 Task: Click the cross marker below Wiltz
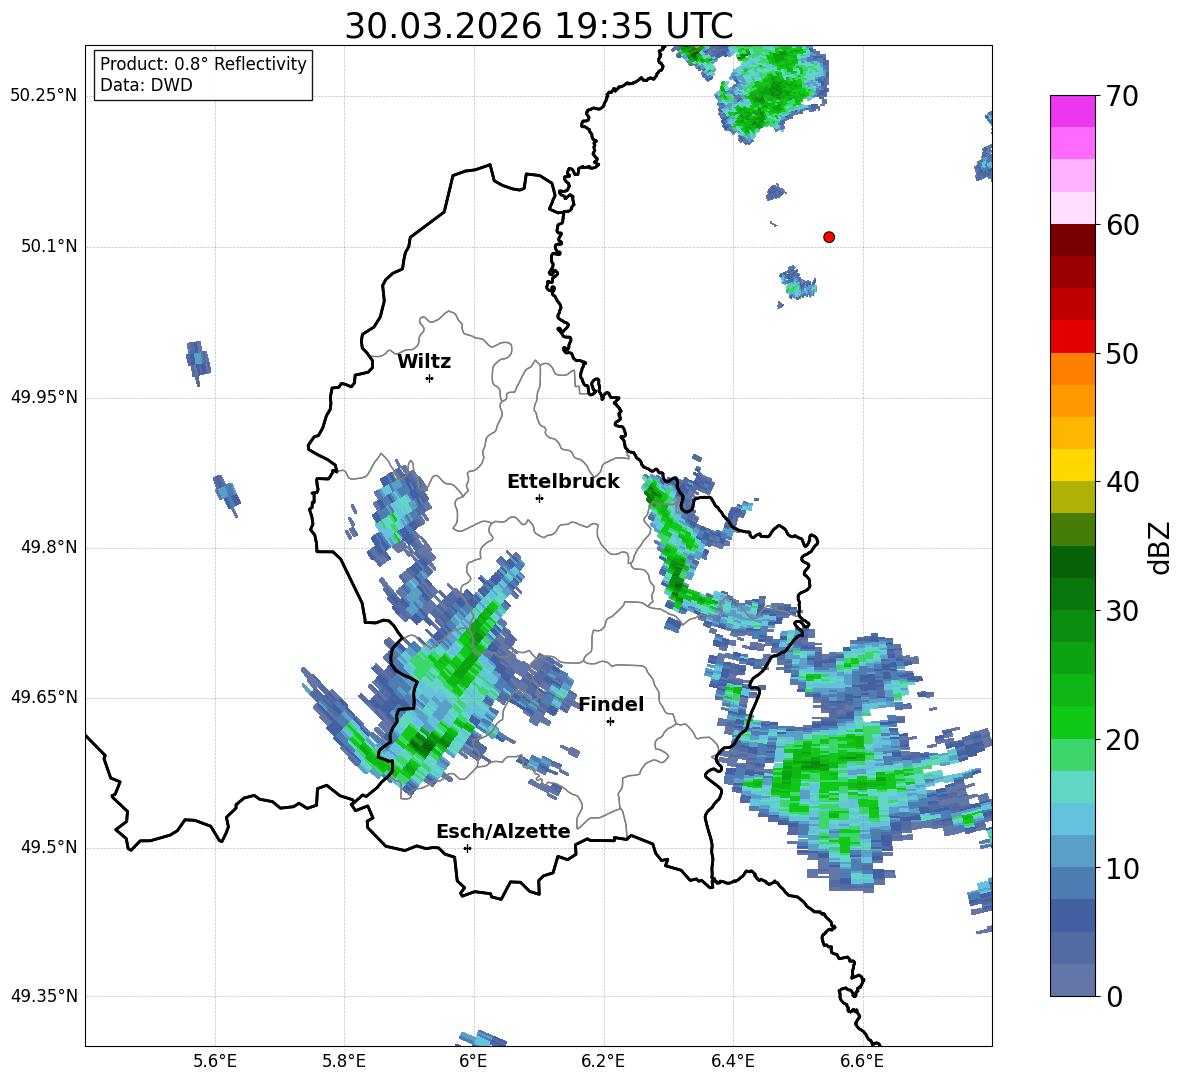429,378
